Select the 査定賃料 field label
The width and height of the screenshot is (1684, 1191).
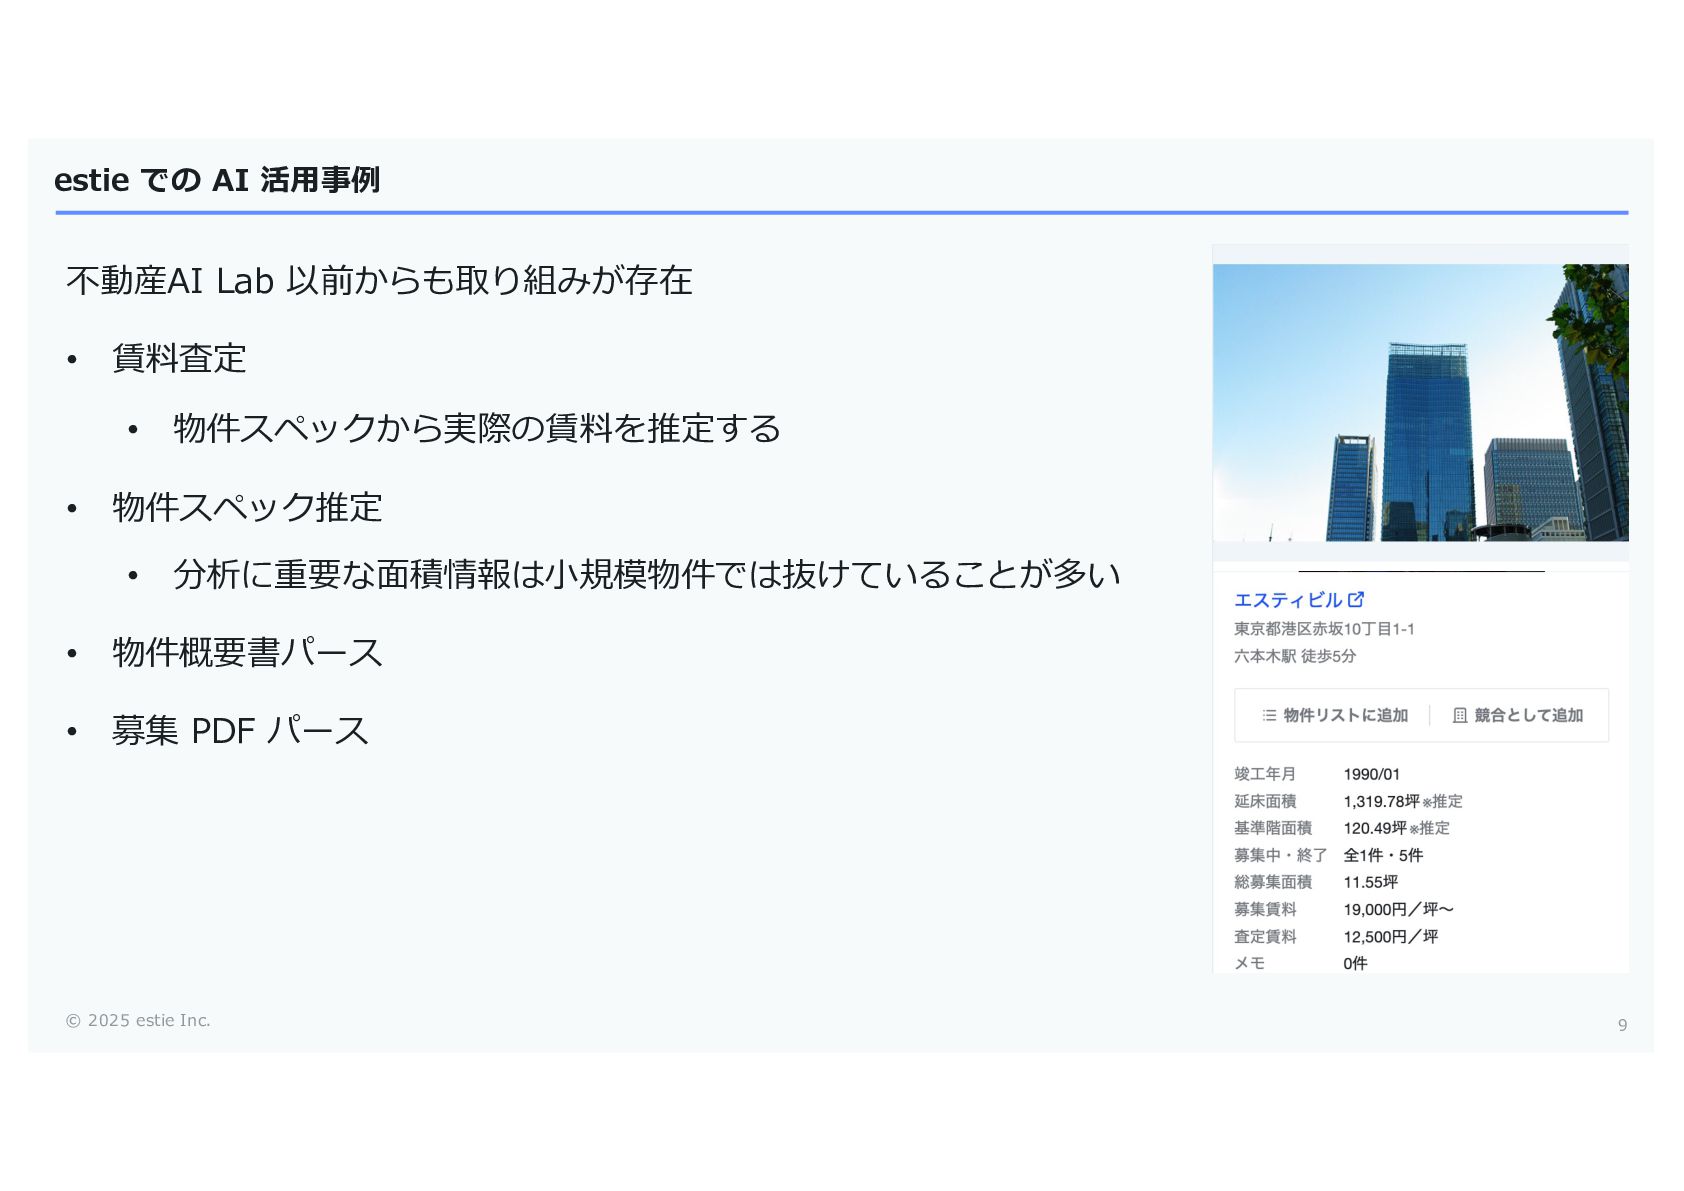pos(1265,936)
